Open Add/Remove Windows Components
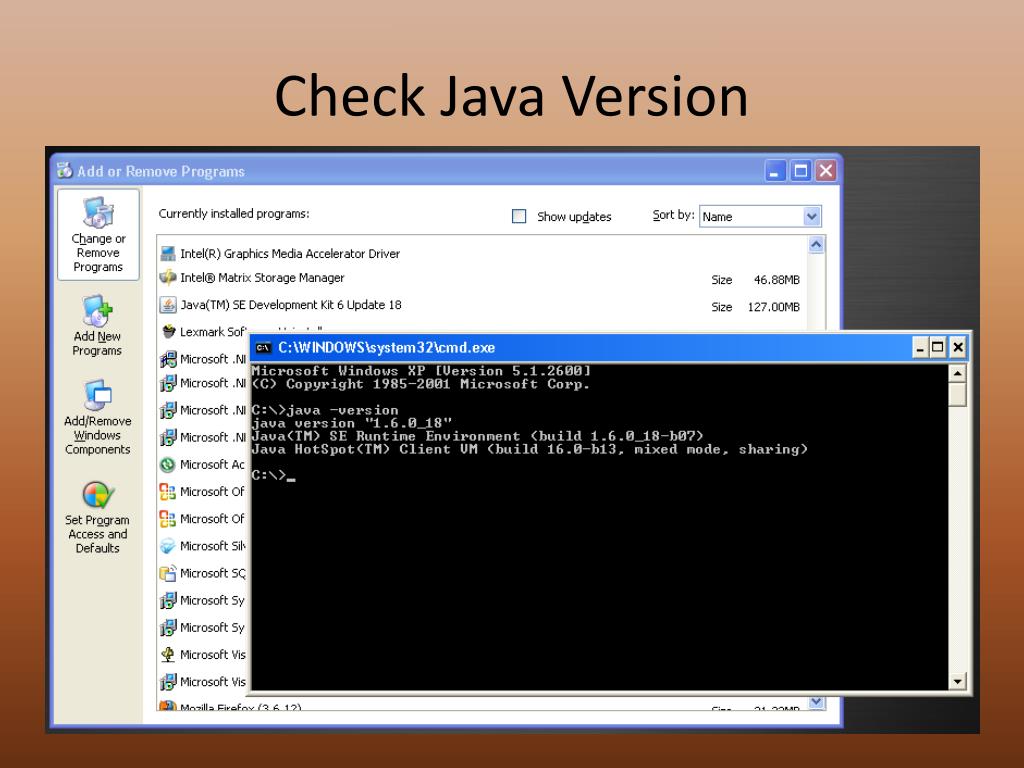 click(x=97, y=397)
